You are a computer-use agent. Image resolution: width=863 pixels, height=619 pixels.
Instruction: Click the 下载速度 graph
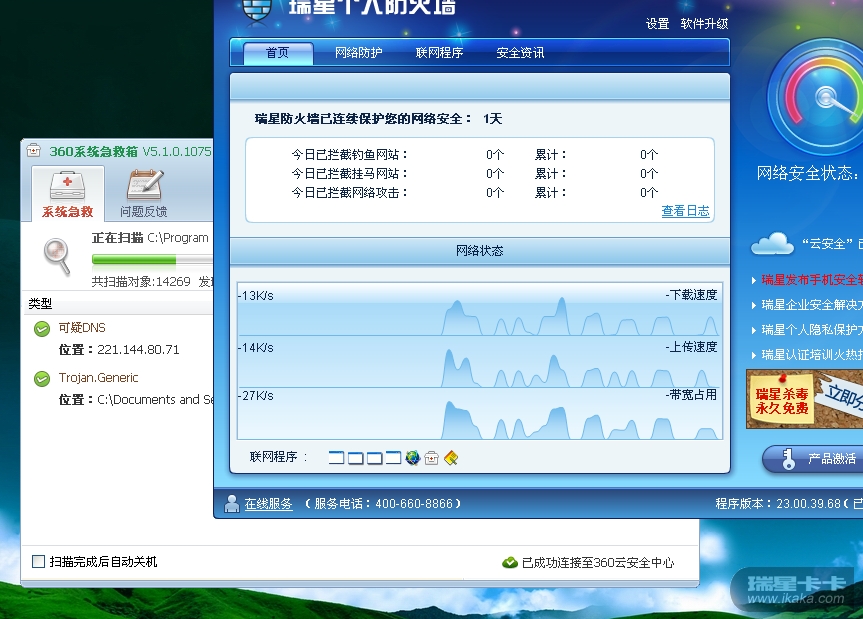[479, 310]
